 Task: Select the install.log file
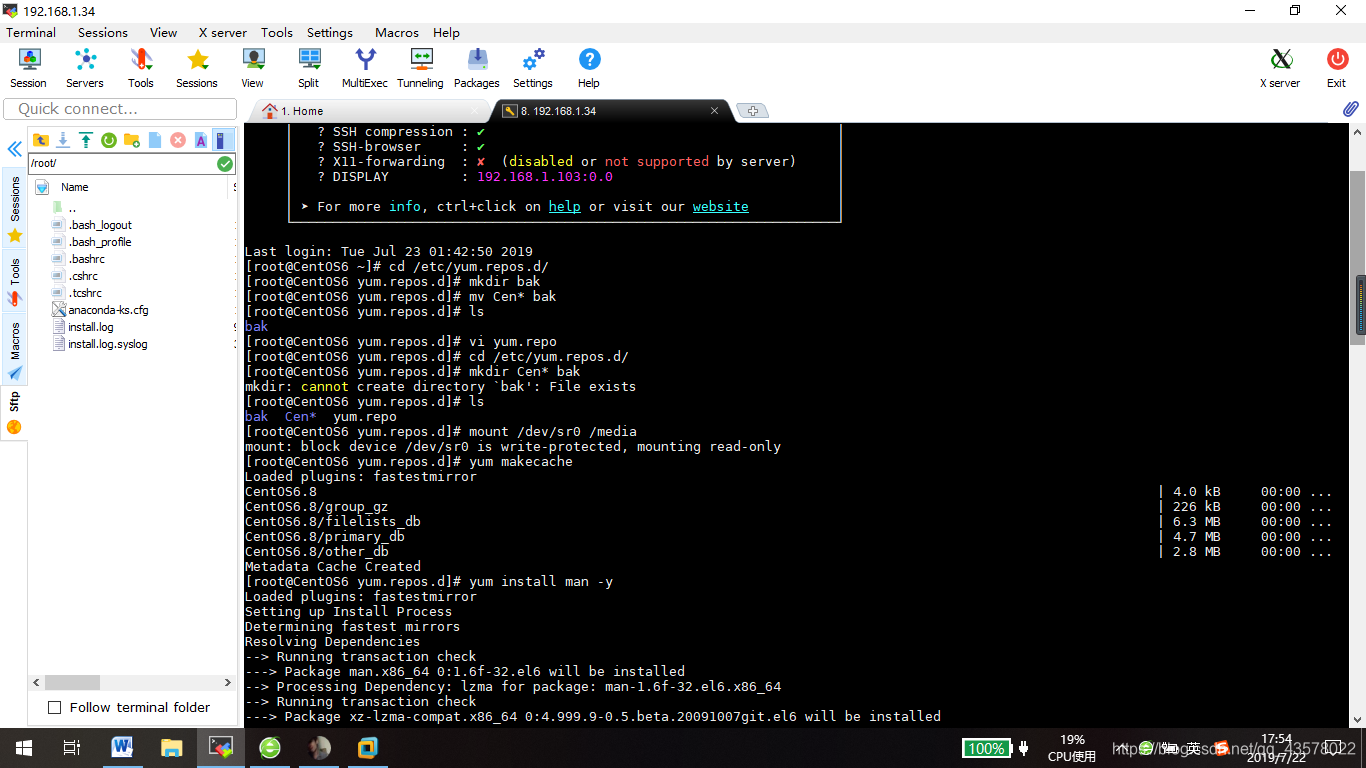[91, 327]
